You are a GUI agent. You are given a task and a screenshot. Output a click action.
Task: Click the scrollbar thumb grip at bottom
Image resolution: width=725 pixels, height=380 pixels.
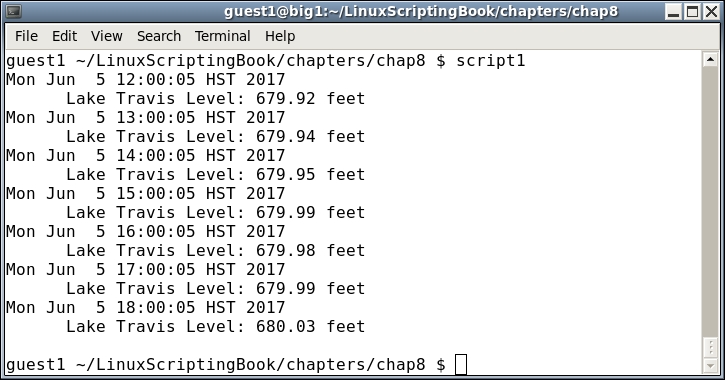point(710,348)
